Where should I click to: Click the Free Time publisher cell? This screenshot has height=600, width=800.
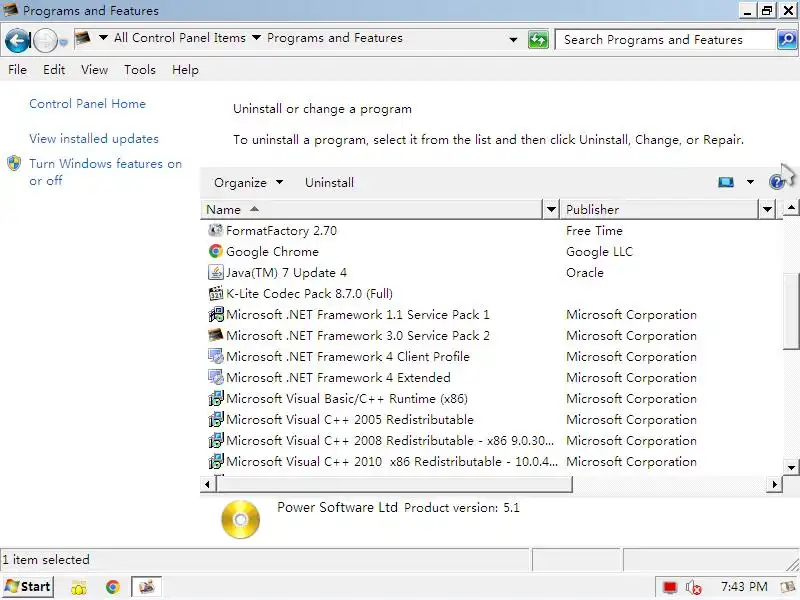pyautogui.click(x=594, y=231)
